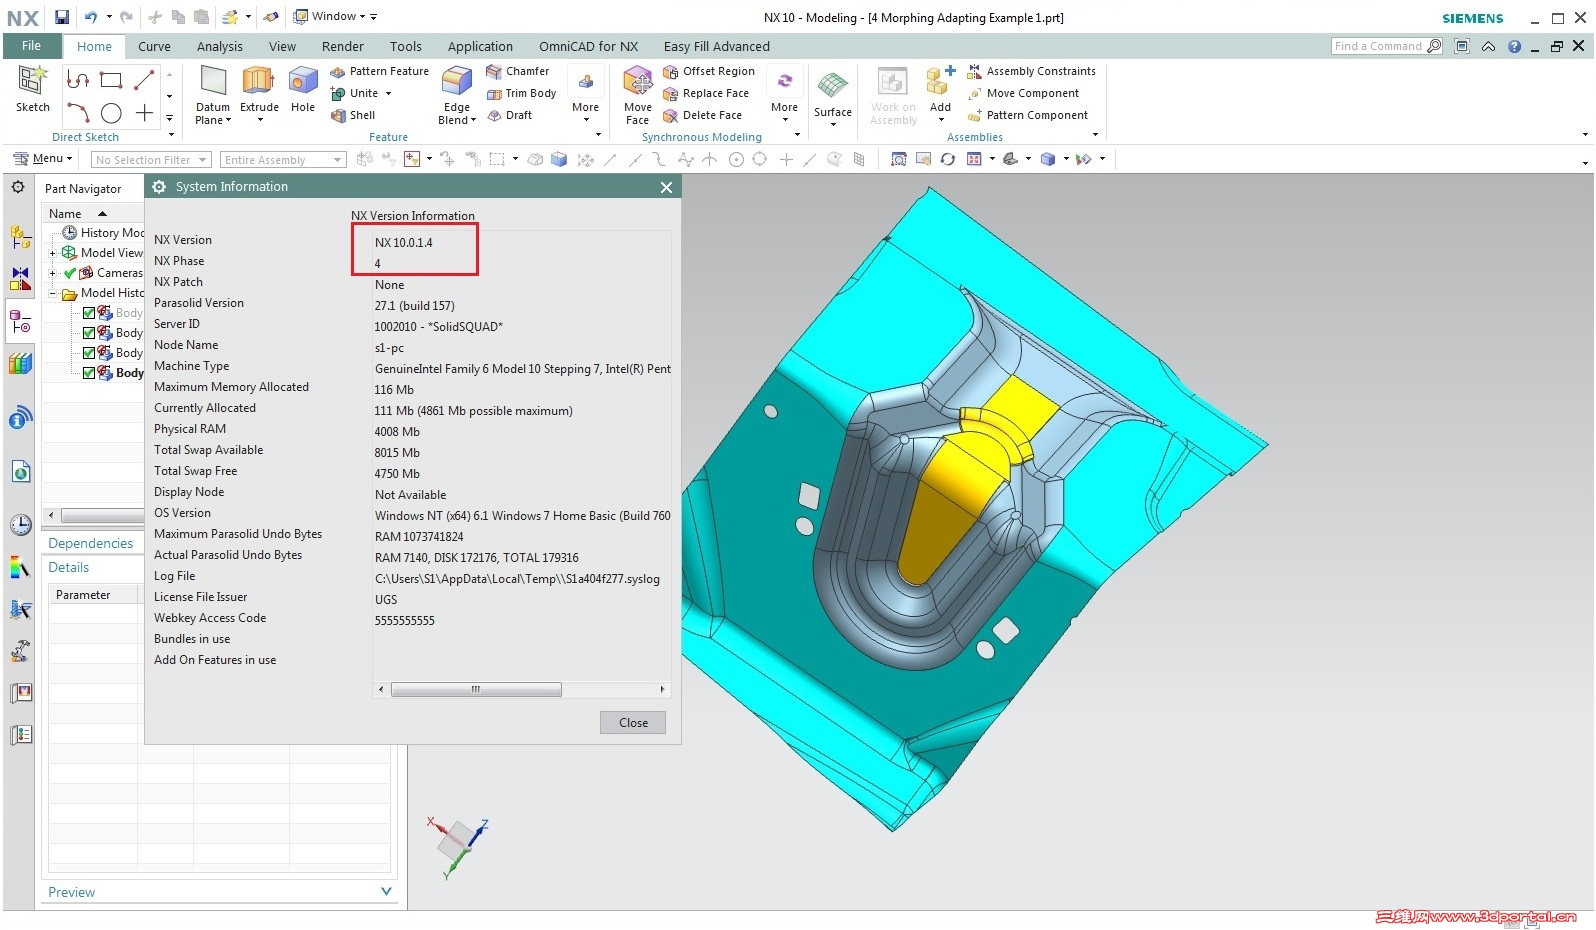Expand the Preview panel chevron
This screenshot has height=930, width=1596.
click(386, 891)
